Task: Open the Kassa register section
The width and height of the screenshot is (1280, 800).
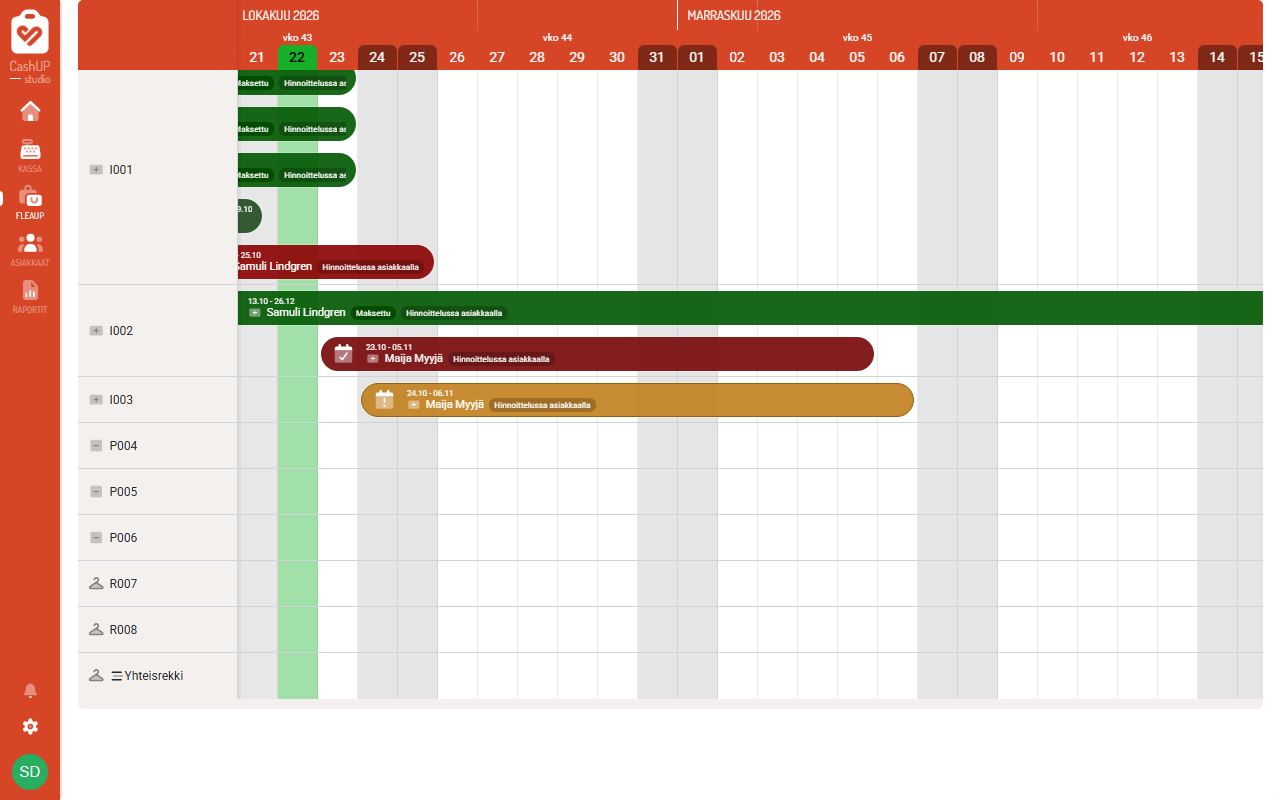Action: (30, 156)
